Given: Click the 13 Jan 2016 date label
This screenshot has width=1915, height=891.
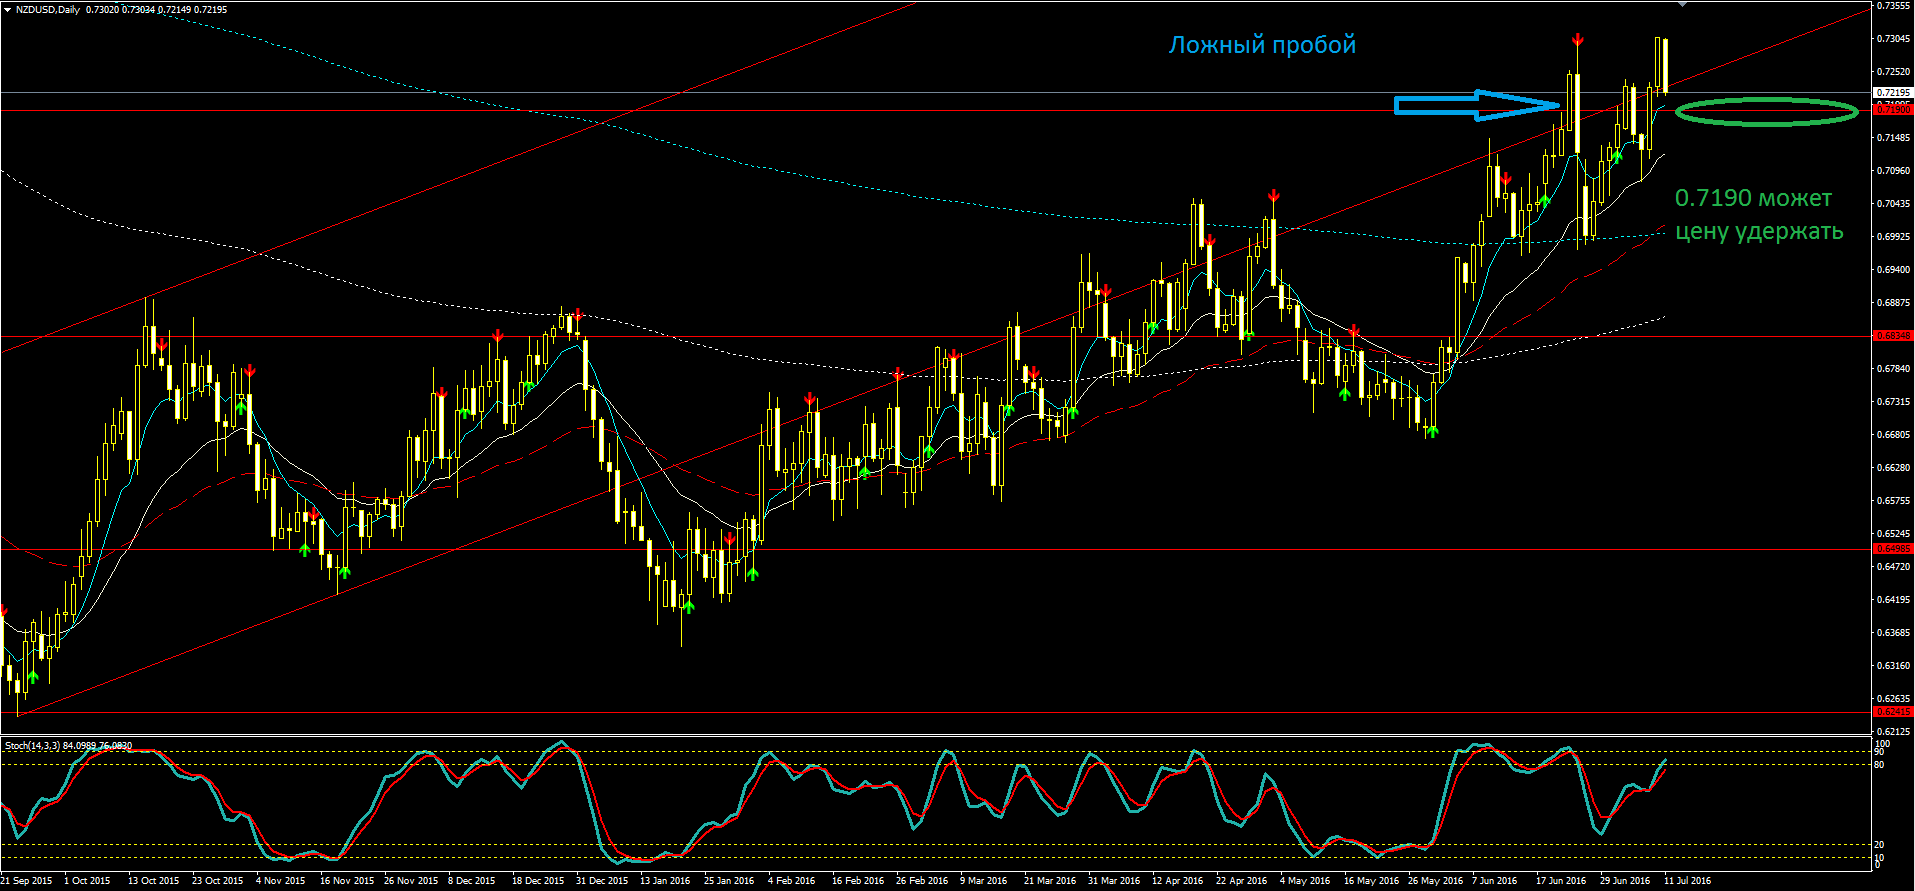Looking at the screenshot, I should click(x=665, y=881).
